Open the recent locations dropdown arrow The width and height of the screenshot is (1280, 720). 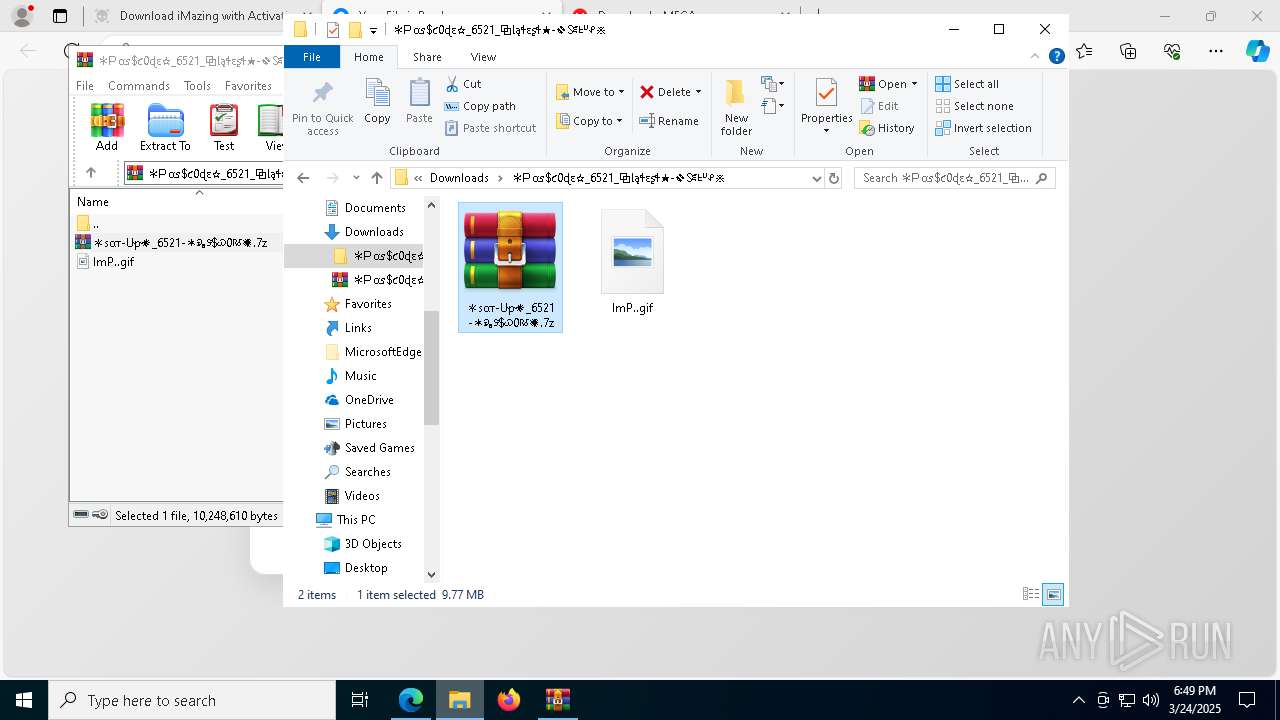[x=356, y=178]
